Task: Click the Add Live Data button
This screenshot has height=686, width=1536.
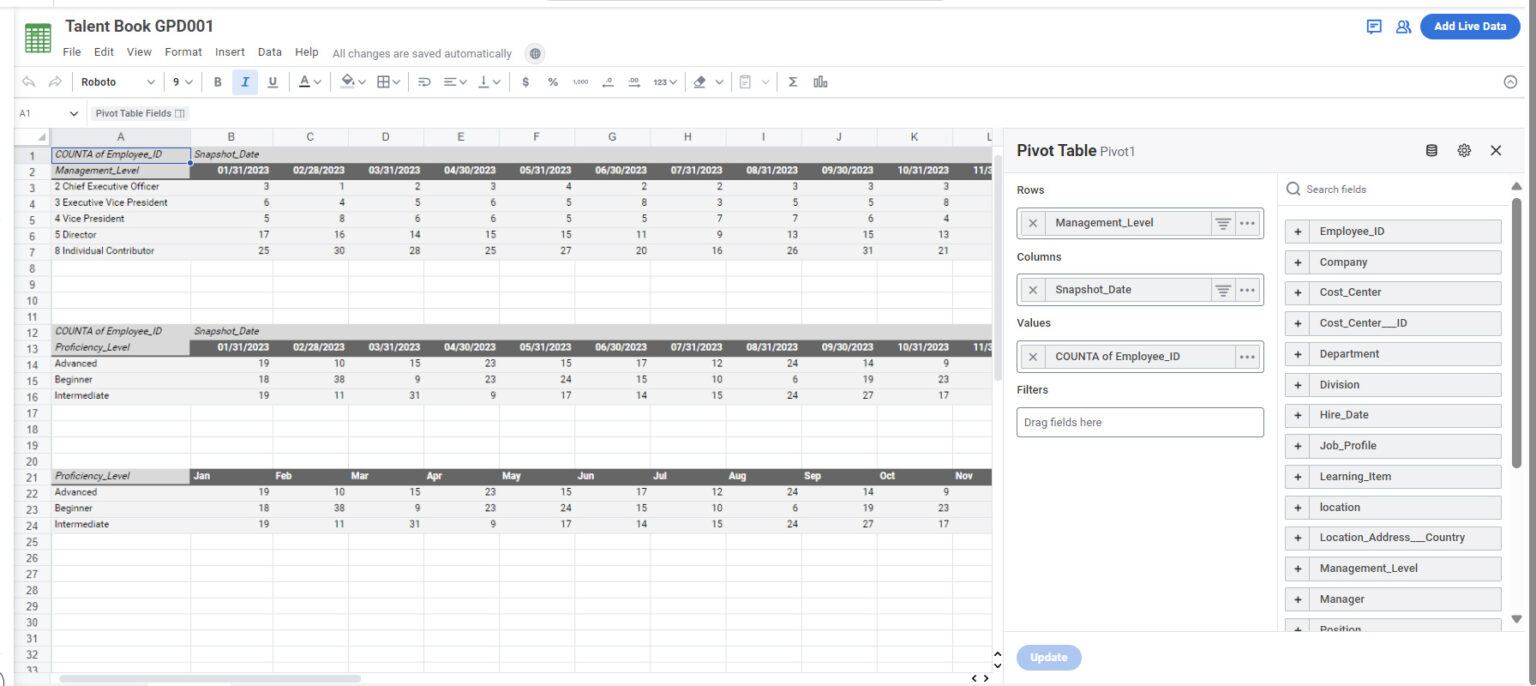Action: 1469,26
